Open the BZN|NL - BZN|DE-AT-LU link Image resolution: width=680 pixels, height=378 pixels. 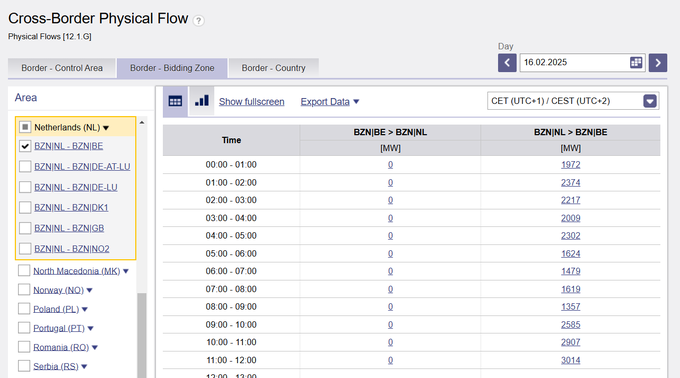(x=82, y=167)
